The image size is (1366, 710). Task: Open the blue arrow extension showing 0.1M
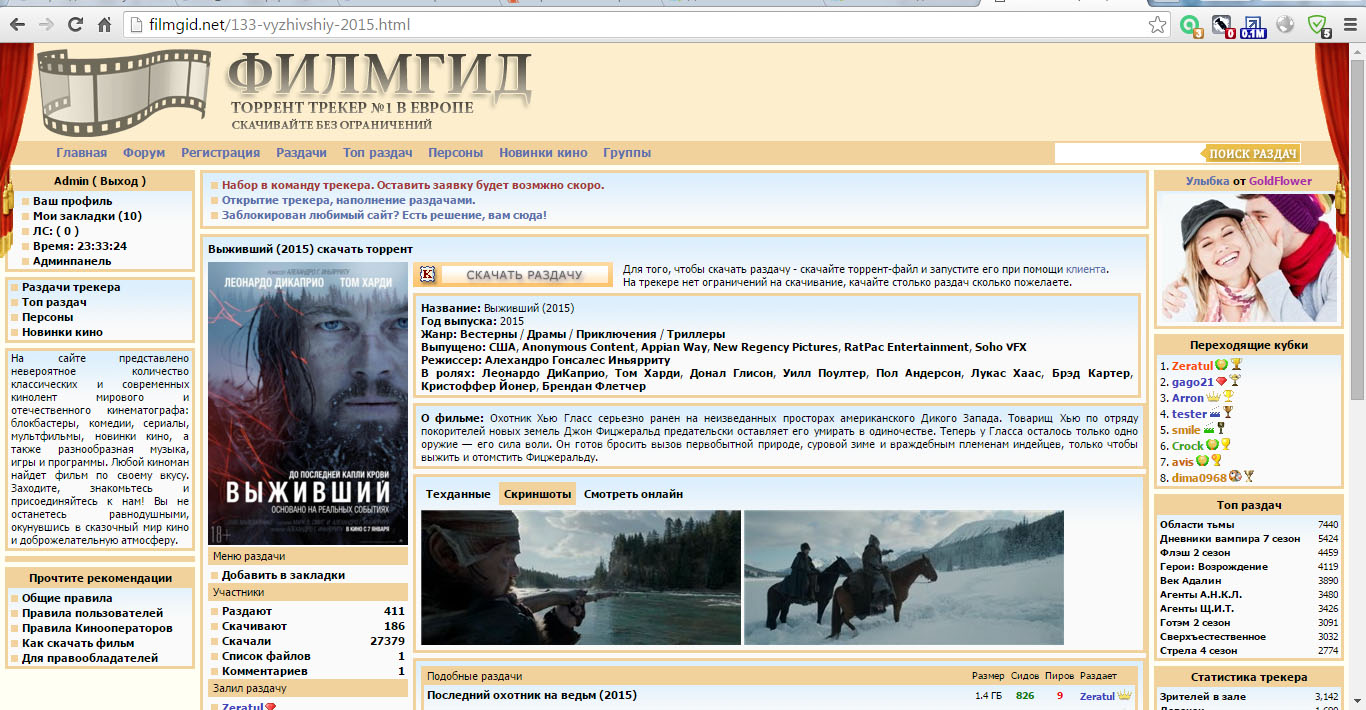[x=1253, y=26]
